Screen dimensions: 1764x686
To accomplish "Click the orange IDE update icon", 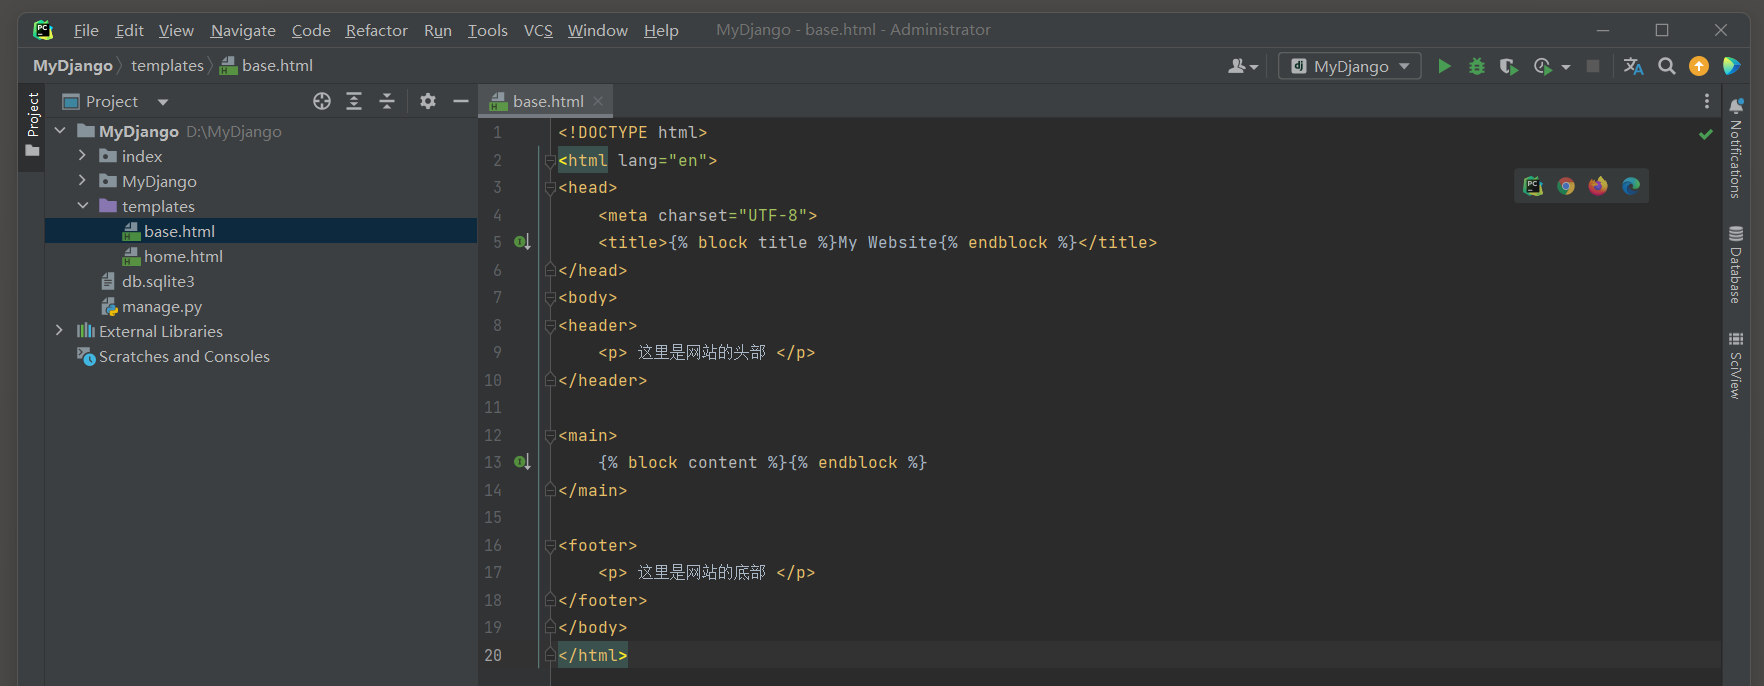I will point(1699,66).
